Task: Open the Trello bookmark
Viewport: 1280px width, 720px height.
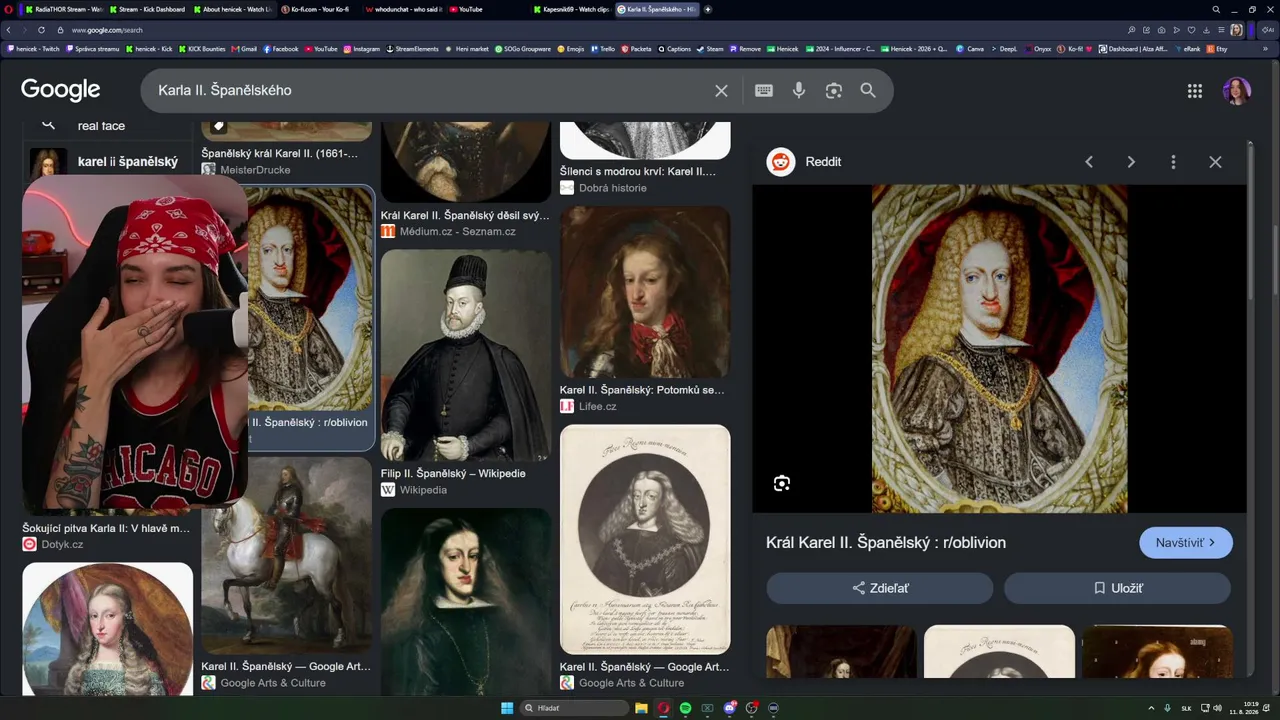Action: [x=603, y=48]
